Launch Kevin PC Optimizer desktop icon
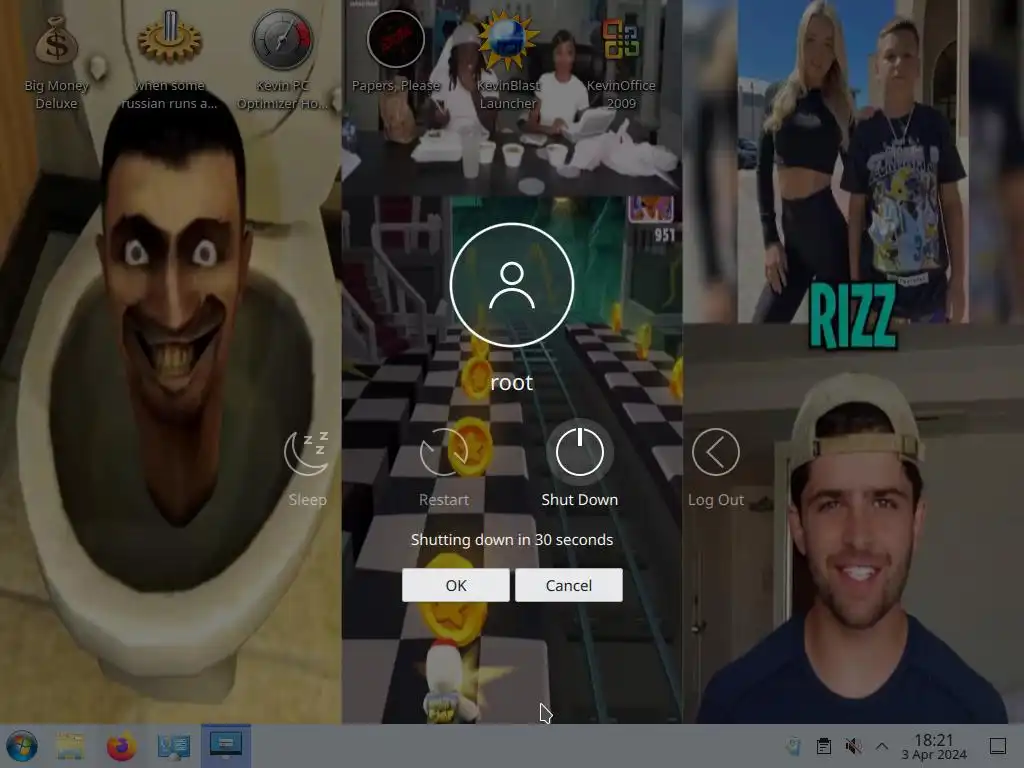Viewport: 1024px width, 768px height. (282, 62)
